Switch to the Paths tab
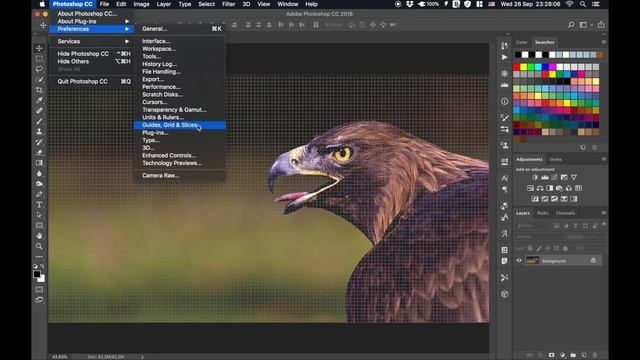640x360 pixels. click(542, 213)
